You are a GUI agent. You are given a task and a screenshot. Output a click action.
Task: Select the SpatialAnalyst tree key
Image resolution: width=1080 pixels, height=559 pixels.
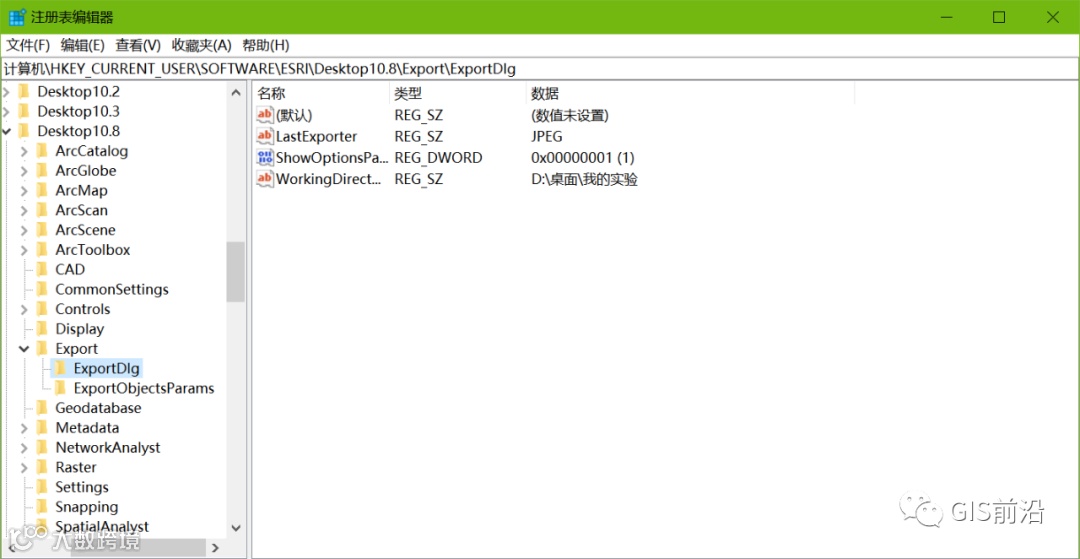(x=102, y=527)
